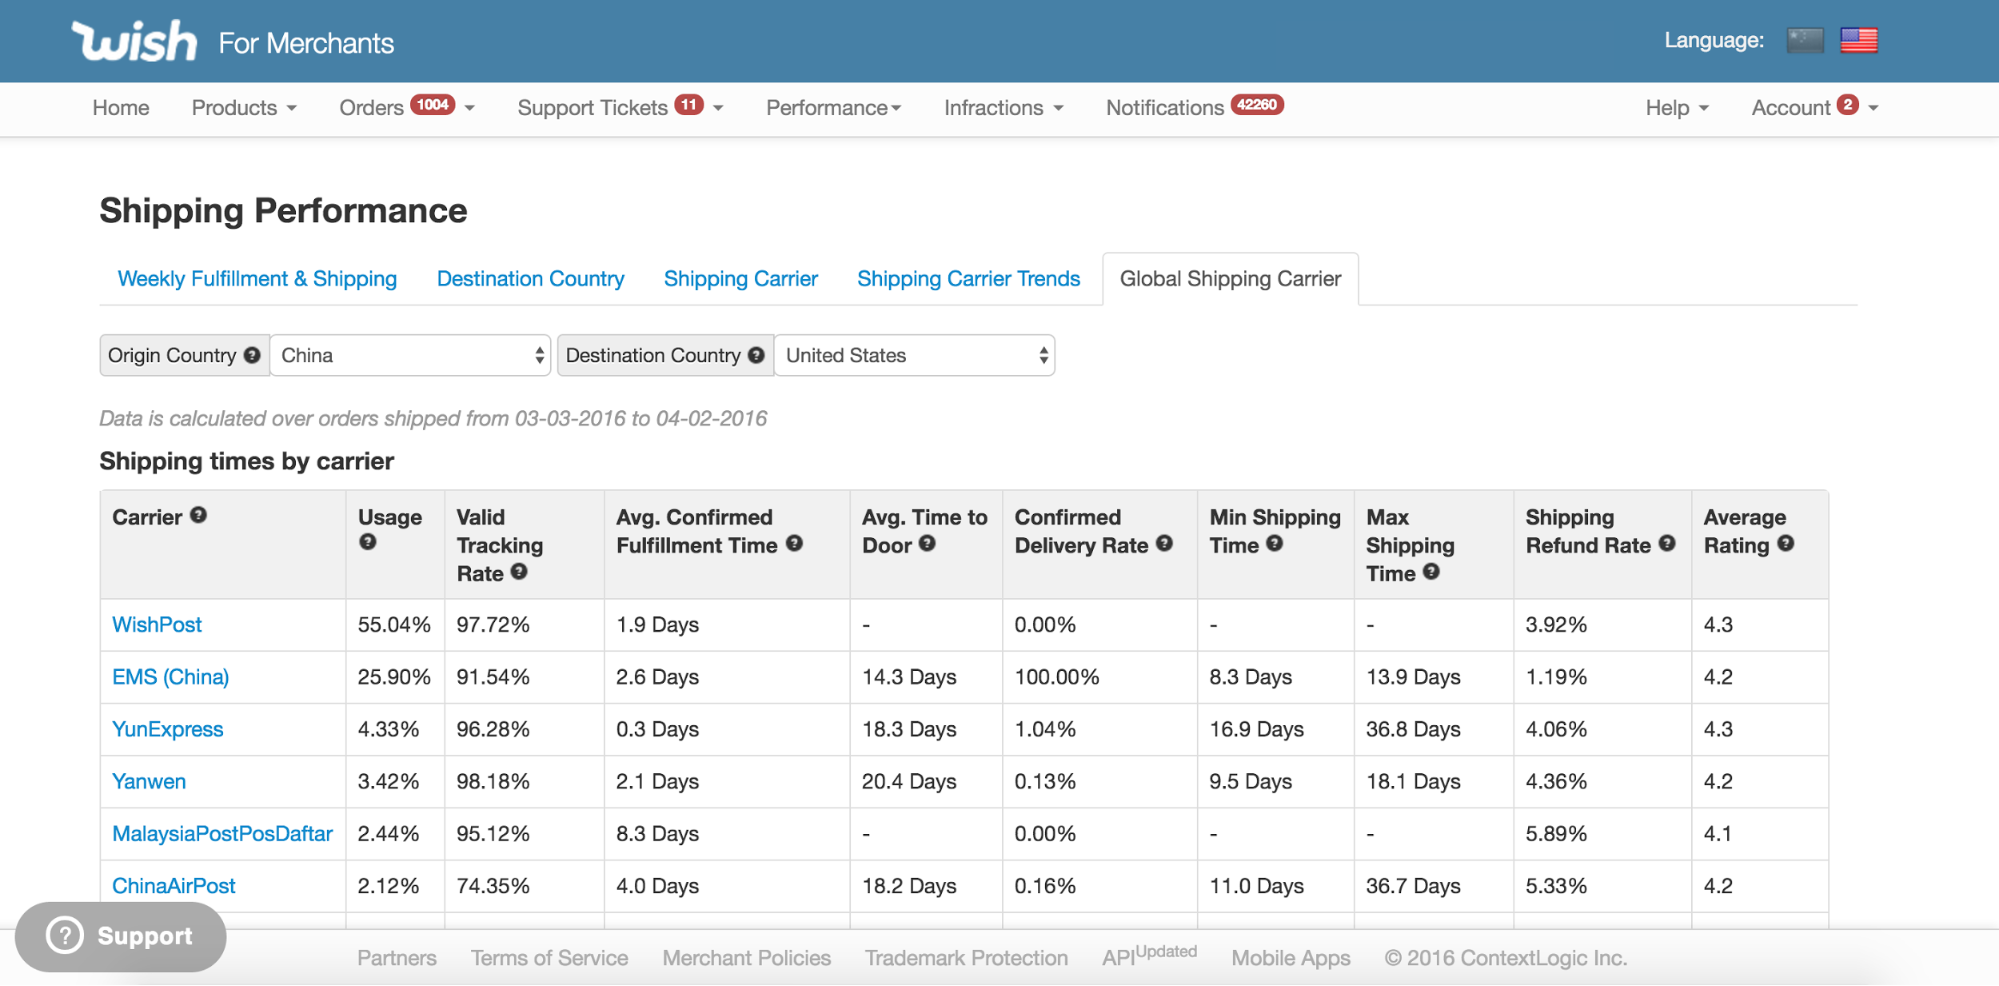Viewport: 1999px width, 986px height.
Task: Click help icon beside Origin Country
Action: pyautogui.click(x=252, y=355)
